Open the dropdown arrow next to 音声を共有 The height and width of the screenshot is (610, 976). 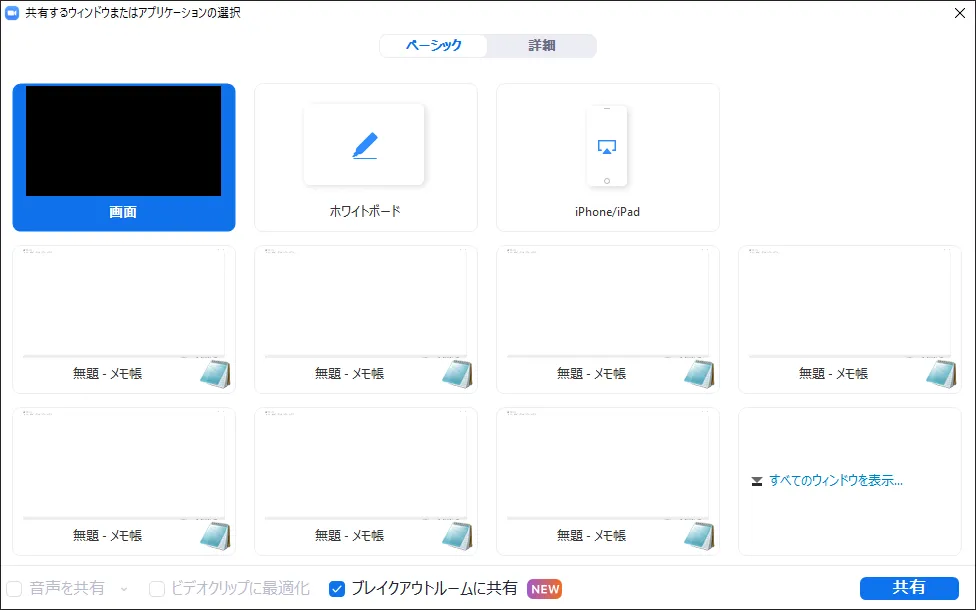[124, 589]
